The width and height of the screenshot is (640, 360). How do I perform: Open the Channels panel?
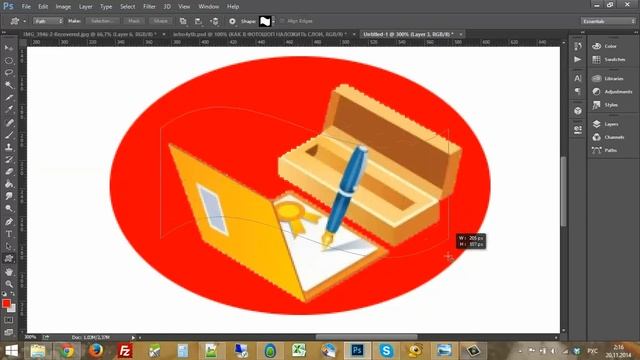pyautogui.click(x=608, y=137)
